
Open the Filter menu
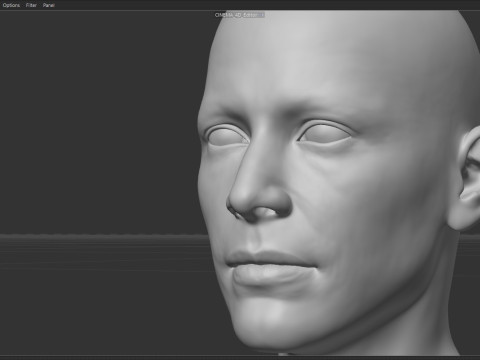(31, 5)
